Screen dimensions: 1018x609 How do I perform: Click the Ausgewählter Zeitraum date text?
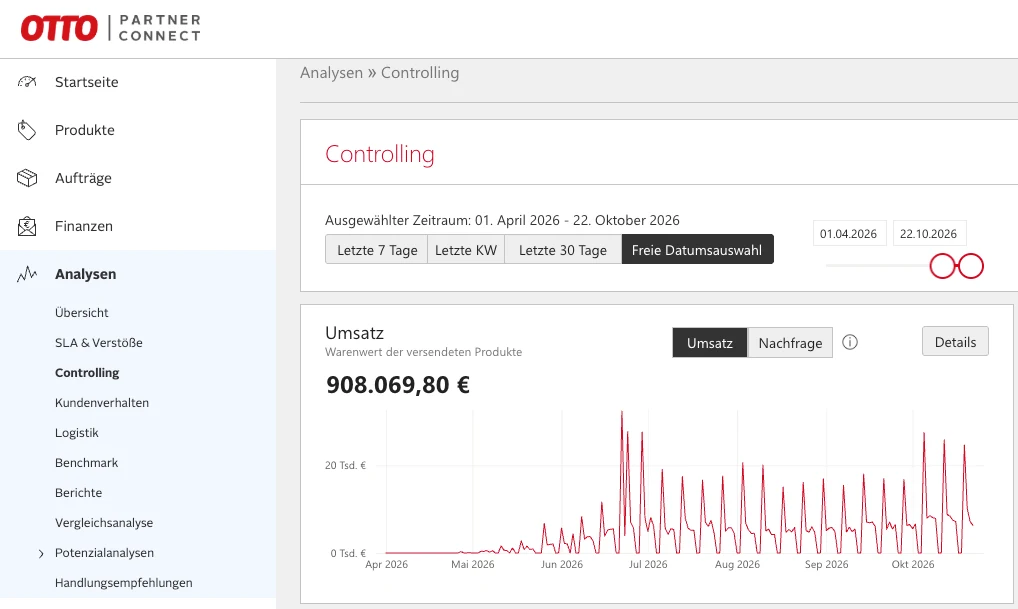(x=502, y=220)
